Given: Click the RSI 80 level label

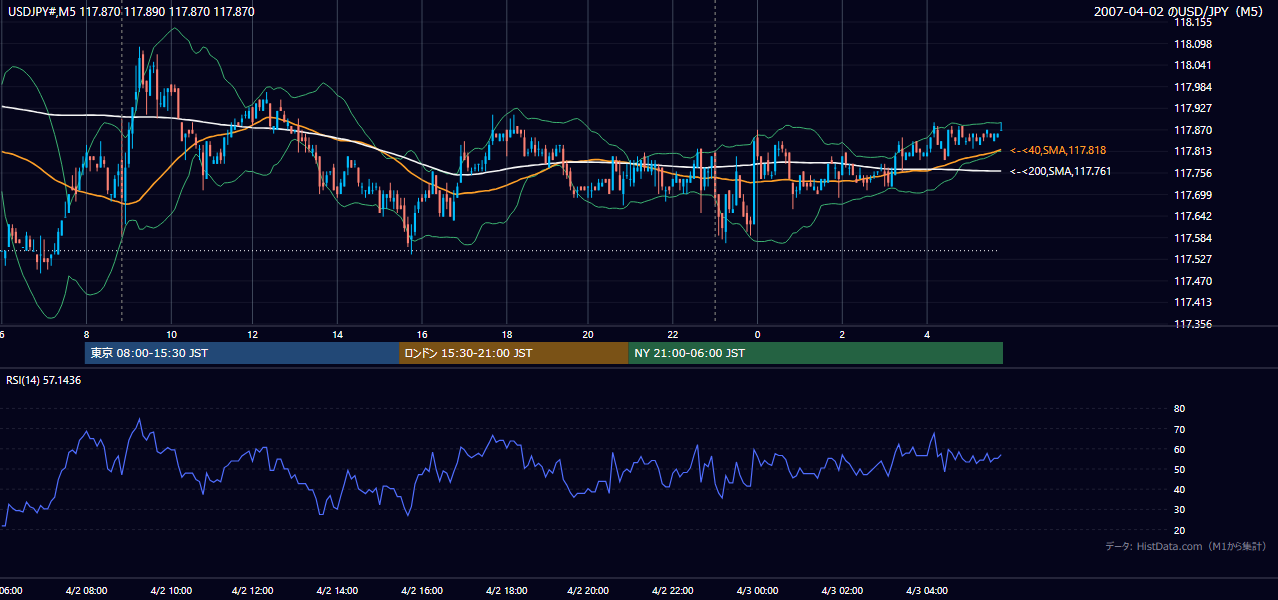Looking at the screenshot, I should [1179, 409].
